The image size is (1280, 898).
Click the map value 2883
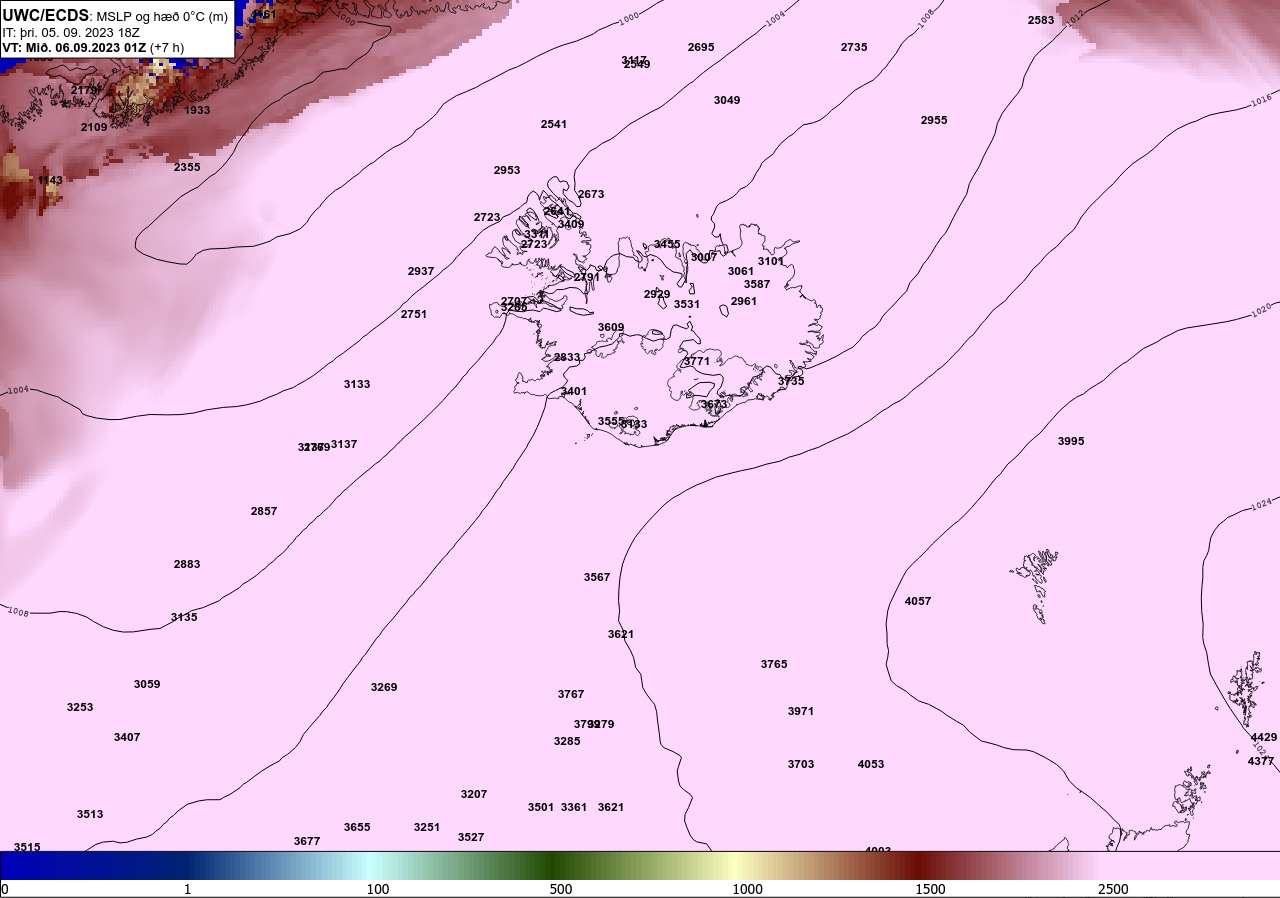(x=187, y=564)
